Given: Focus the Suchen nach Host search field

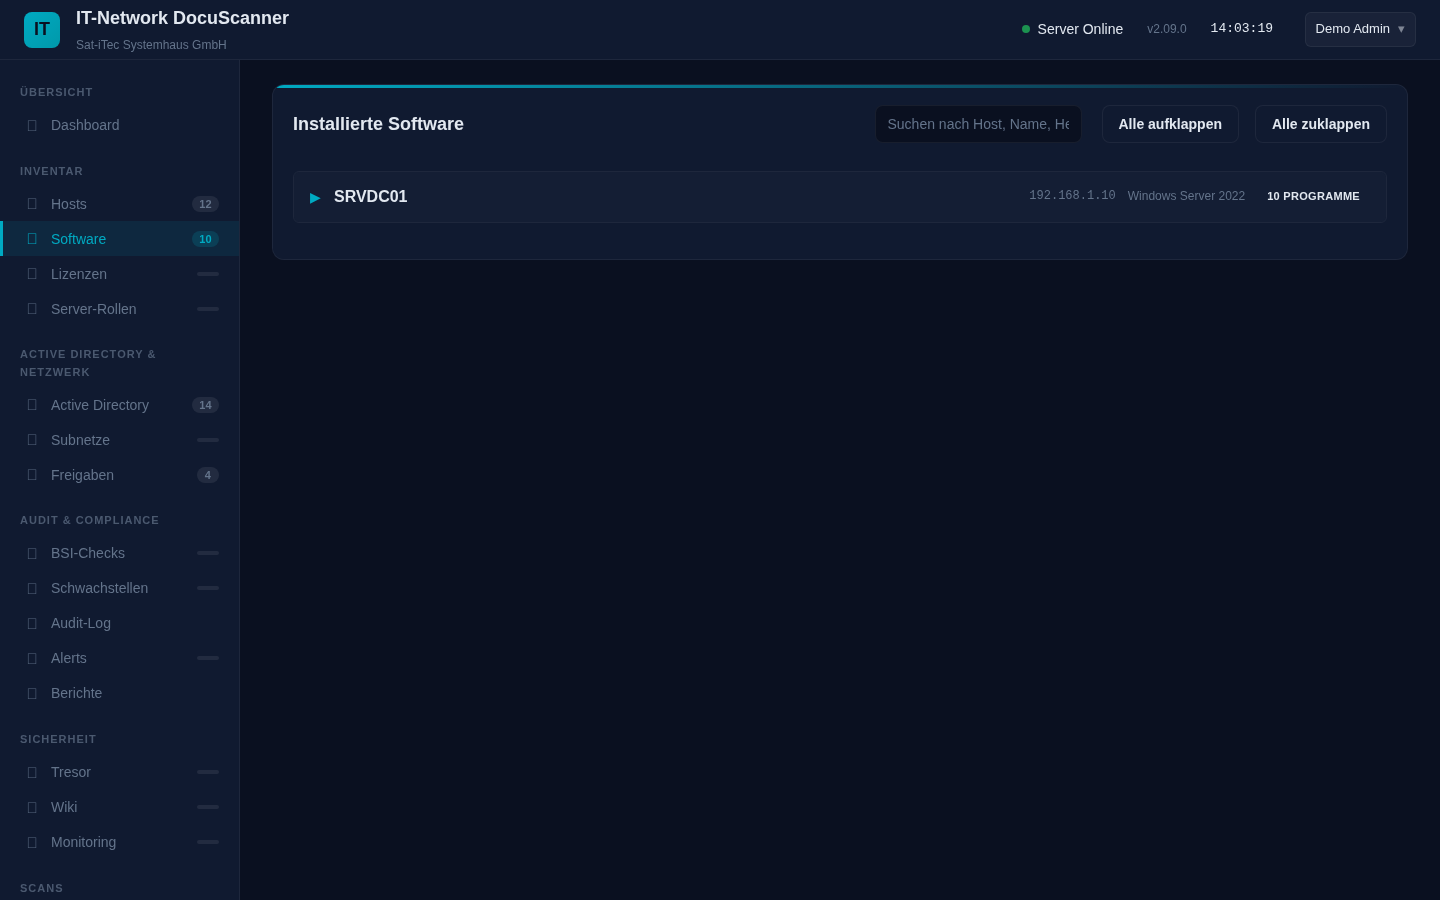Looking at the screenshot, I should 978,124.
